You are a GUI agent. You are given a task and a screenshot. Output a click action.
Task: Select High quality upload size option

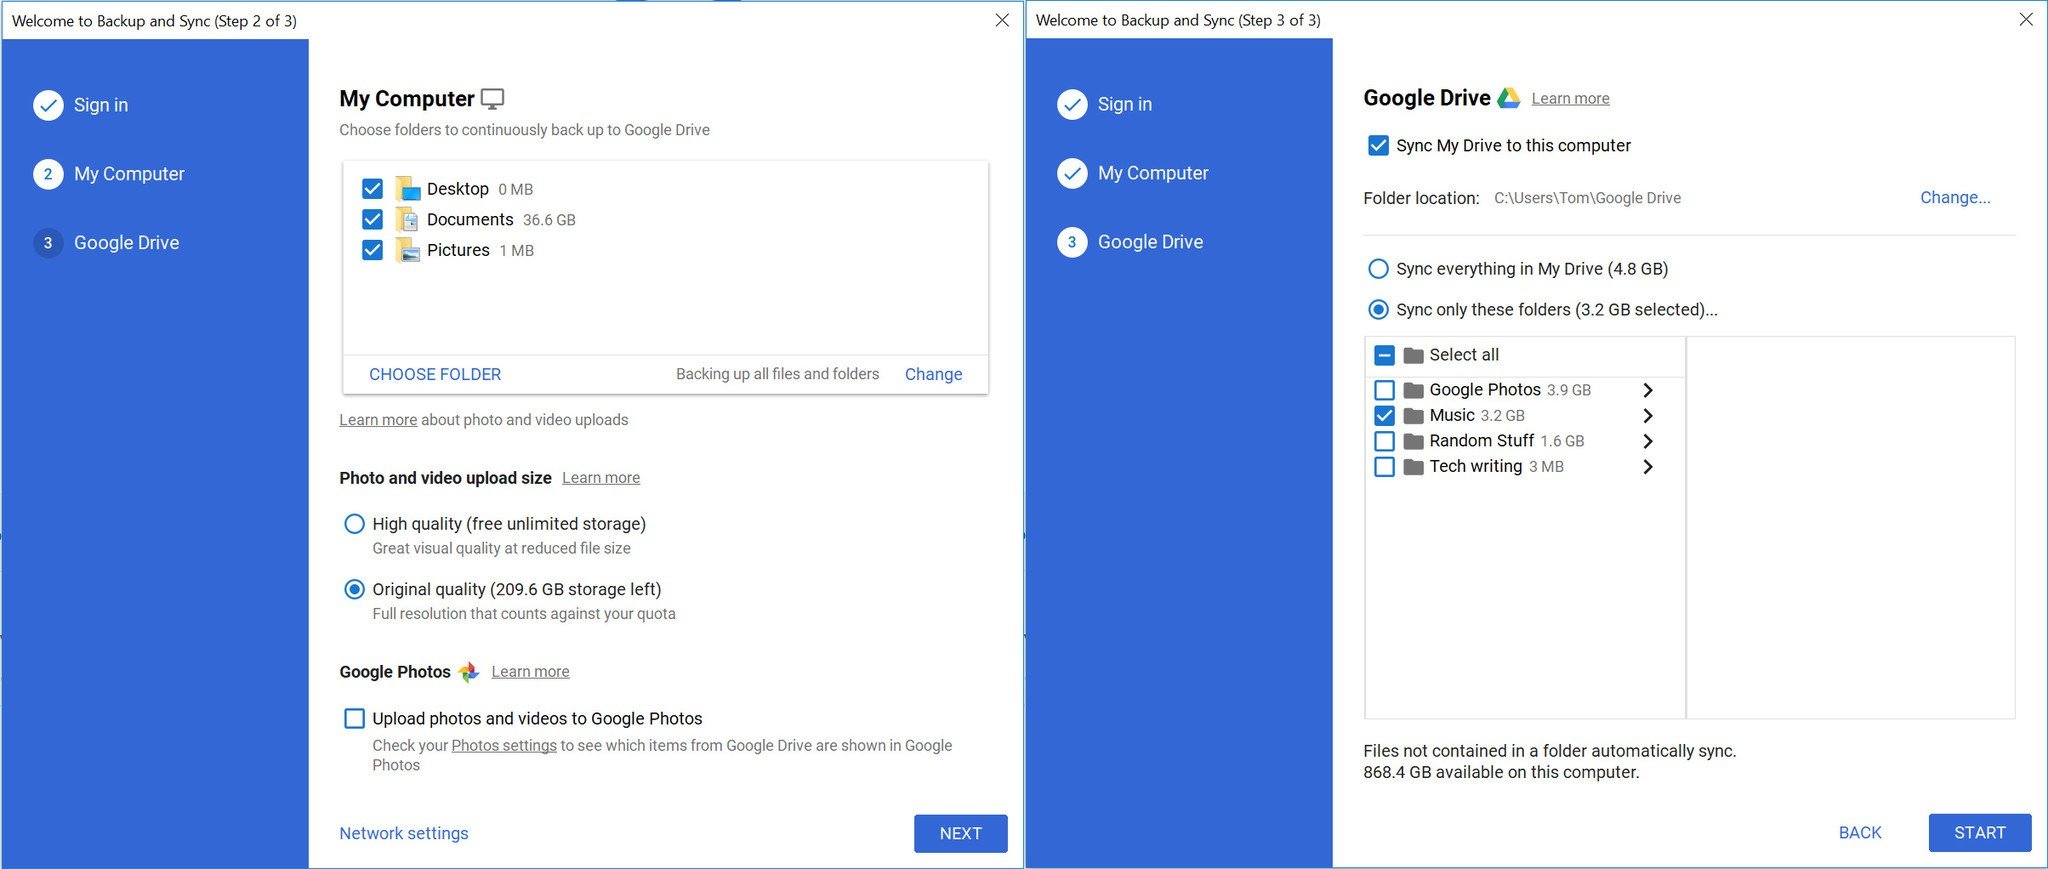354,524
